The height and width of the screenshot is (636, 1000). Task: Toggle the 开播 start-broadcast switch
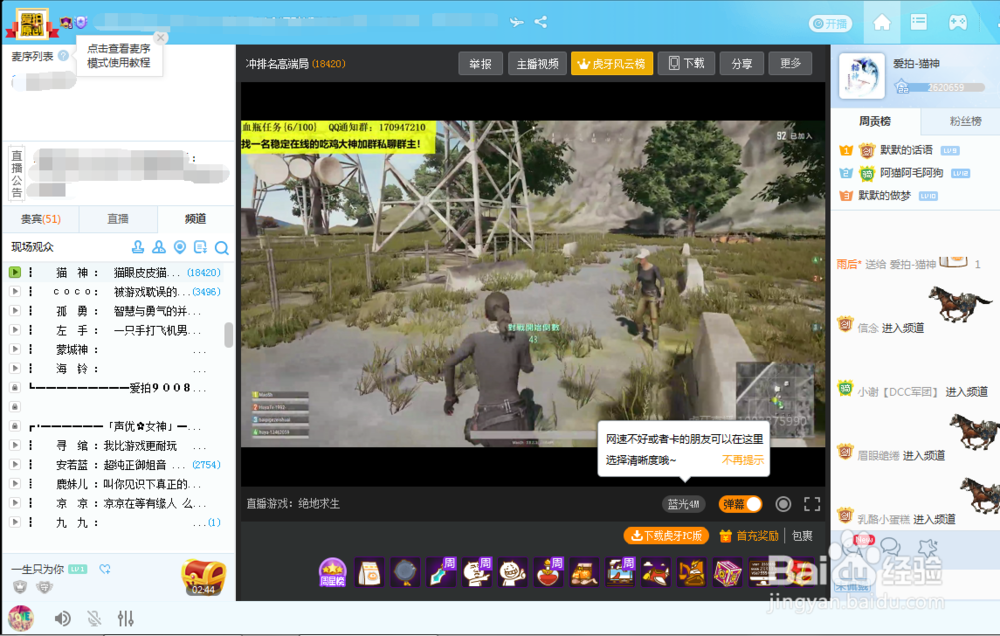point(830,24)
